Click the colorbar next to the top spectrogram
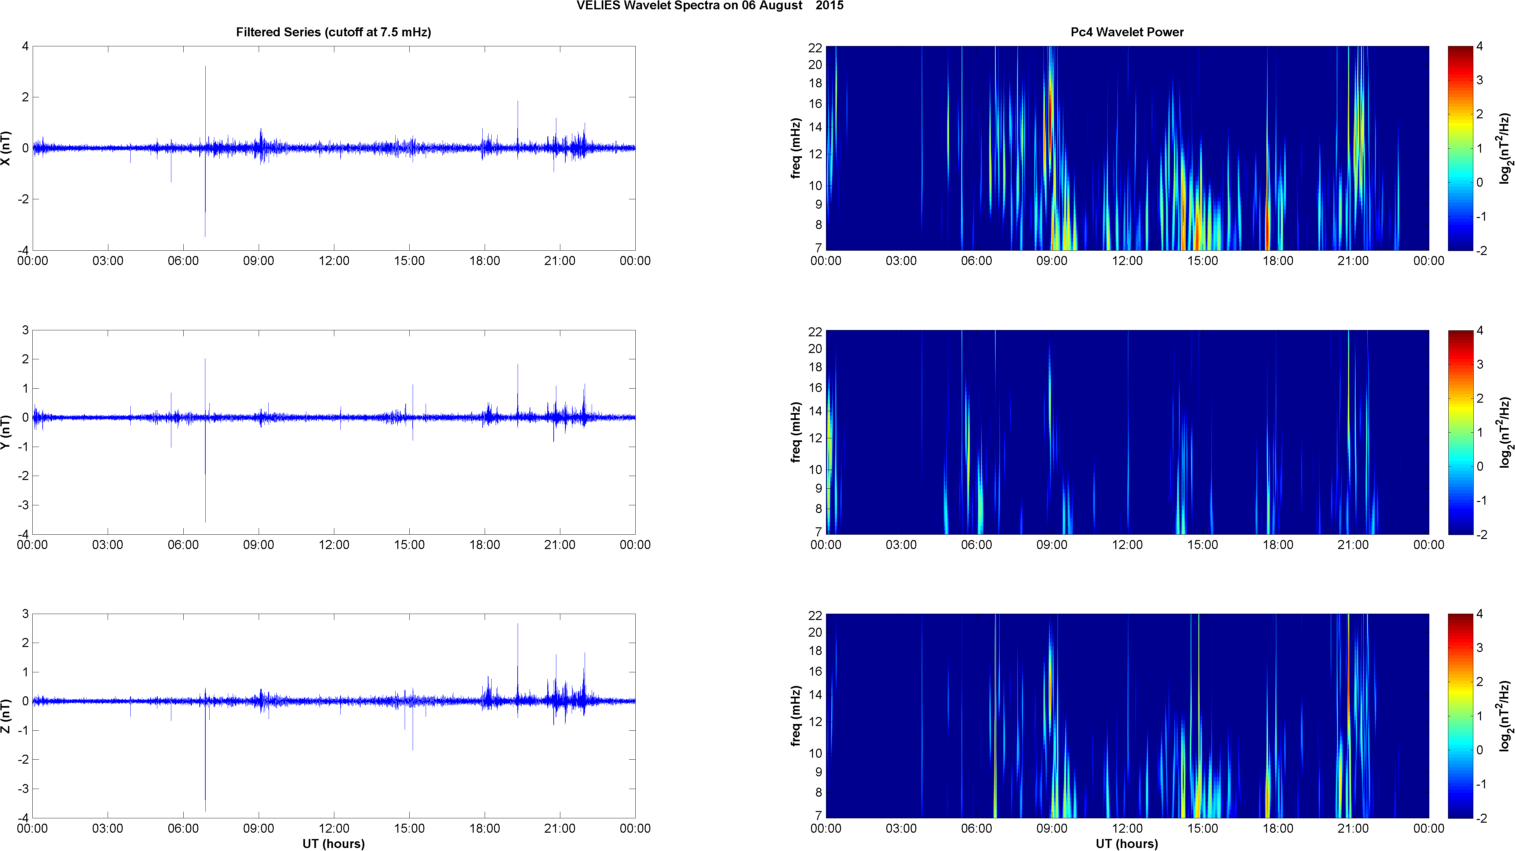 coord(1460,148)
